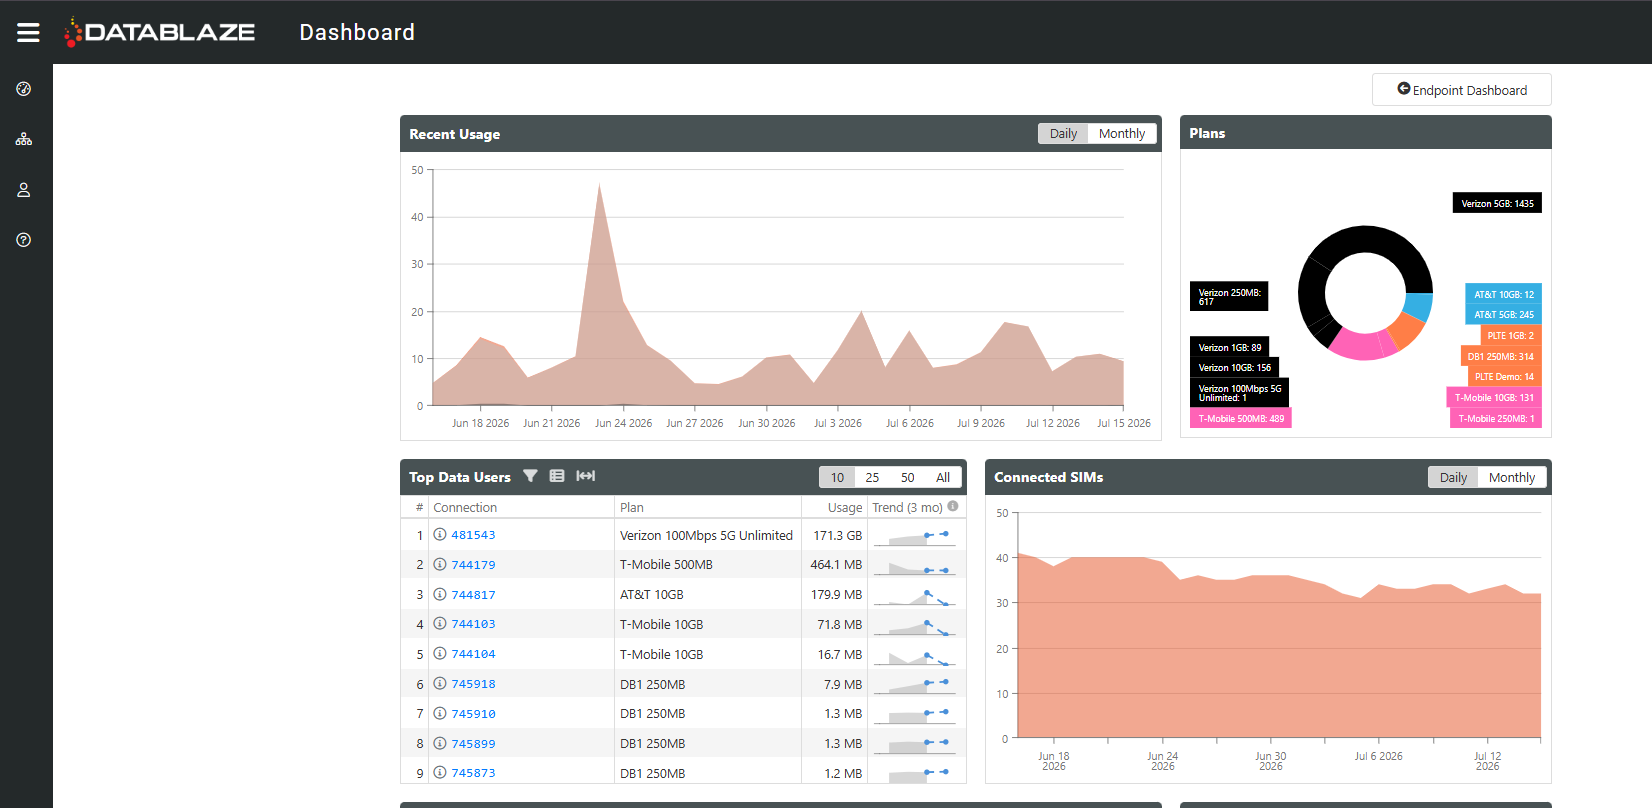The height and width of the screenshot is (808, 1652).
Task: Click the info icon for connection 745899
Action: tap(440, 743)
